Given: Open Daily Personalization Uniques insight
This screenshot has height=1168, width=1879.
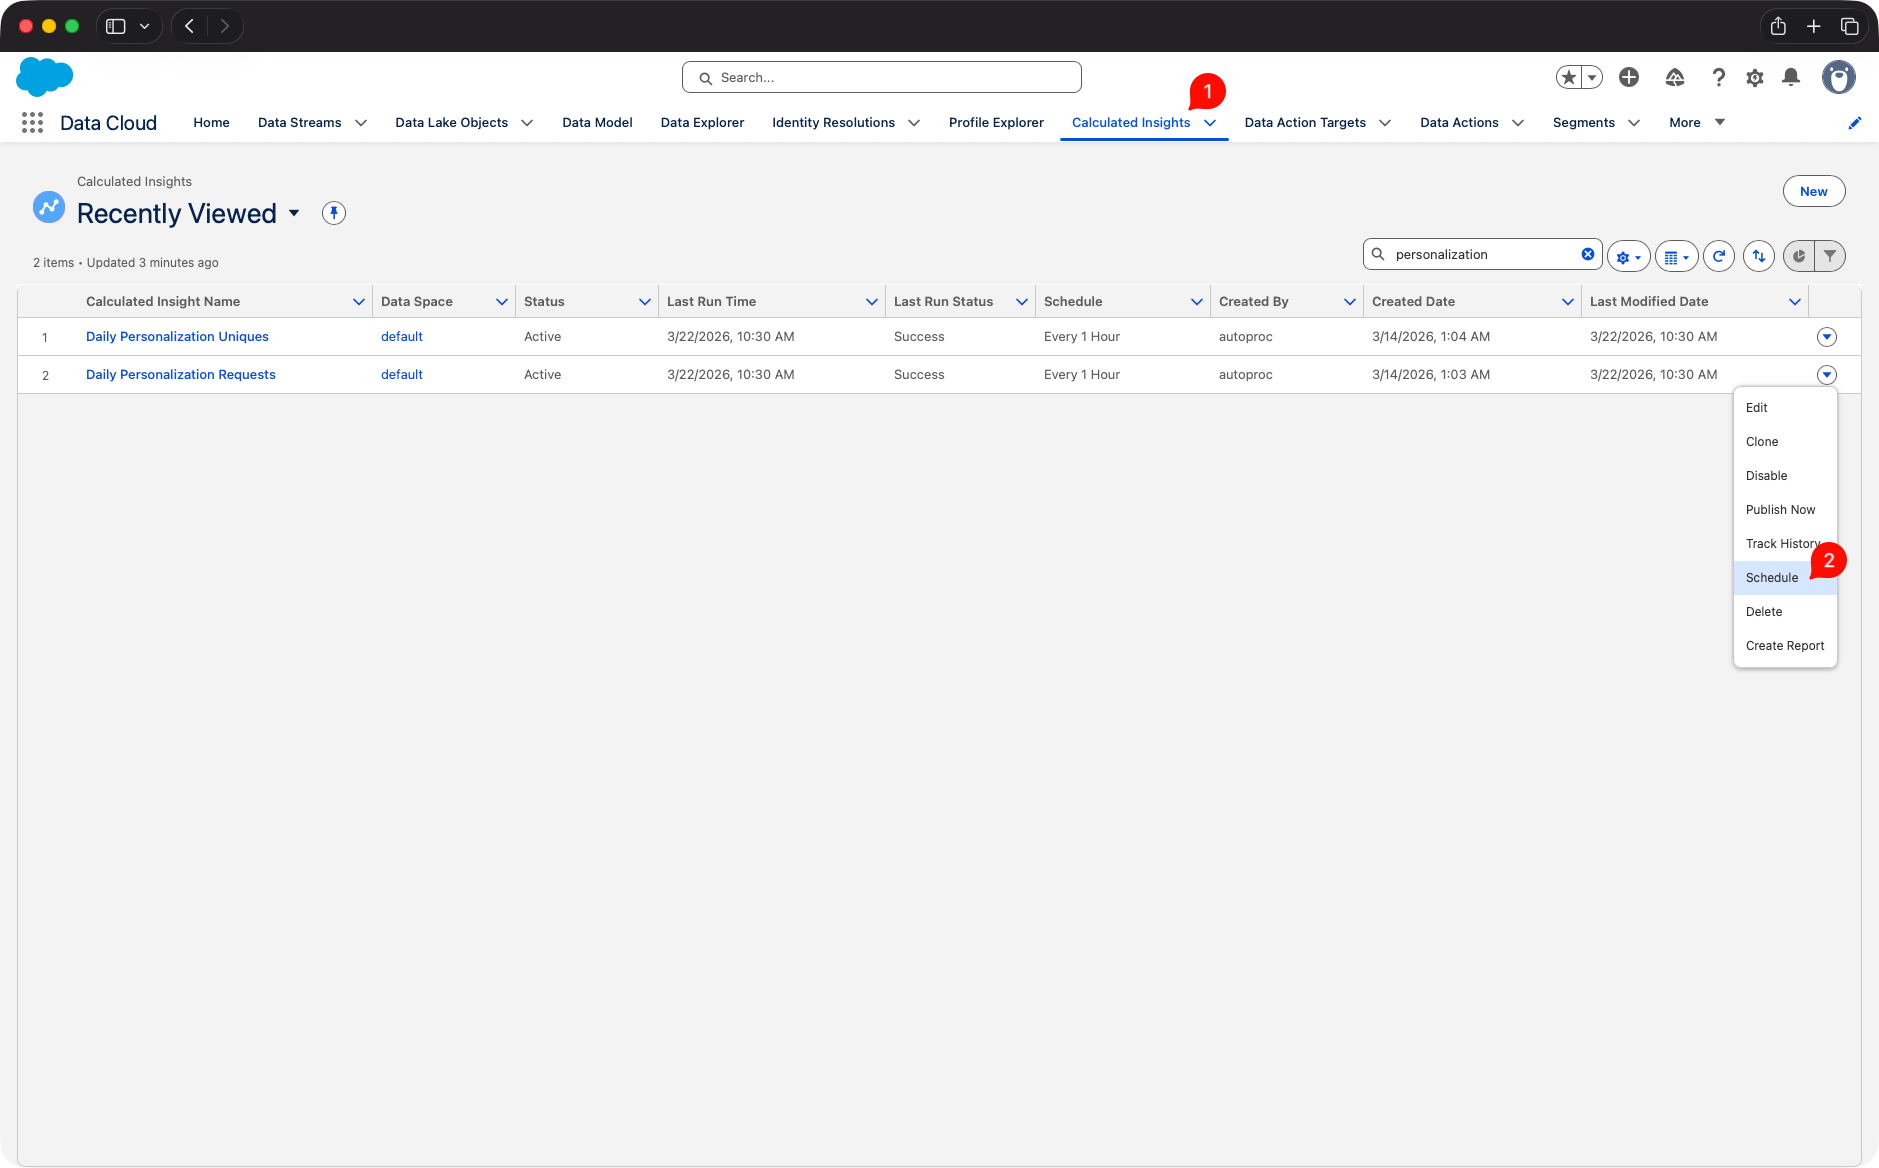Looking at the screenshot, I should point(177,336).
